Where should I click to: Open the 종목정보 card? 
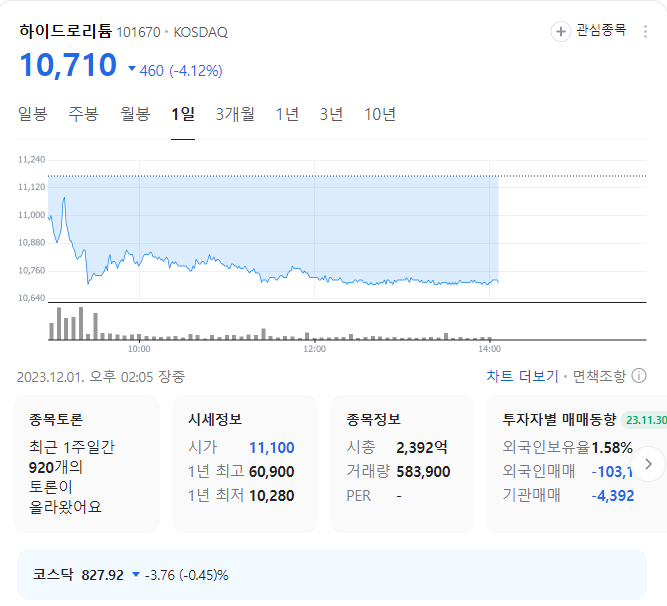point(402,464)
